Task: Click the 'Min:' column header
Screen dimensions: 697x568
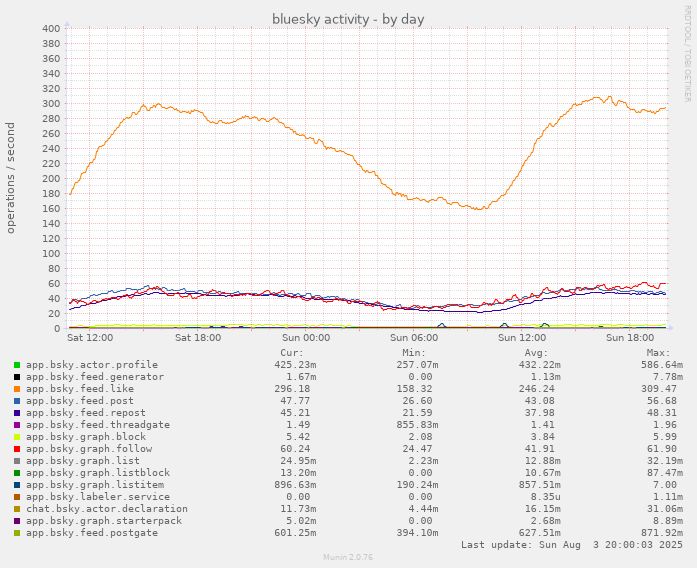Action: [414, 353]
